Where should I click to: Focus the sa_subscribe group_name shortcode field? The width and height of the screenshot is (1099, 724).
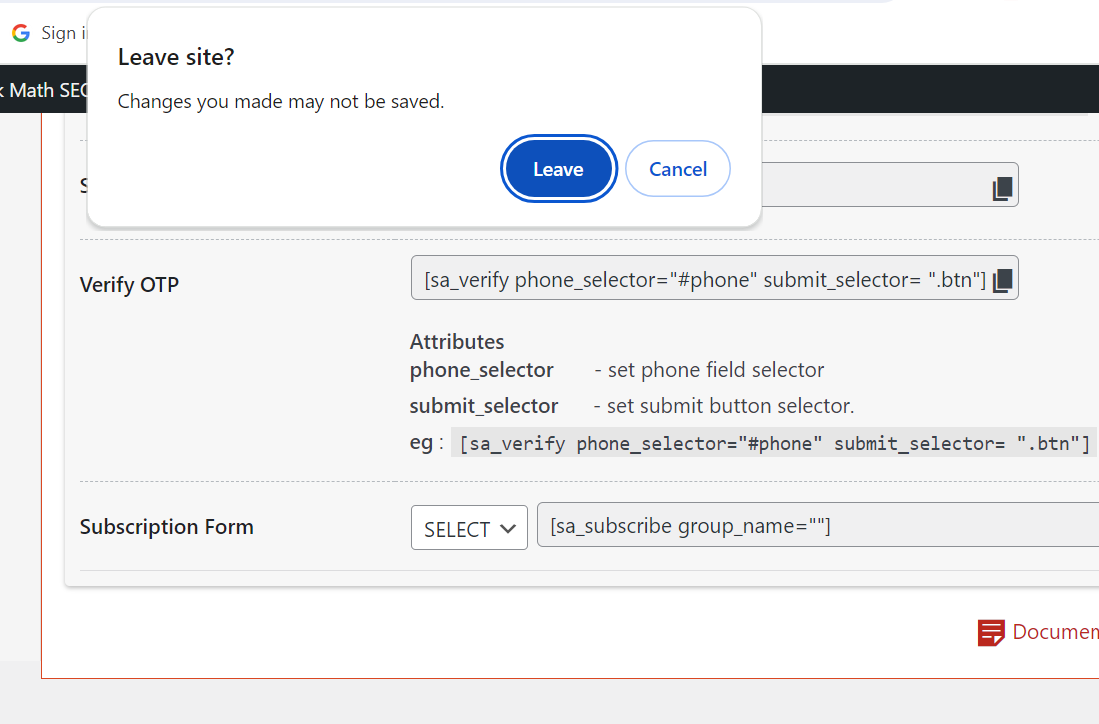coord(817,524)
